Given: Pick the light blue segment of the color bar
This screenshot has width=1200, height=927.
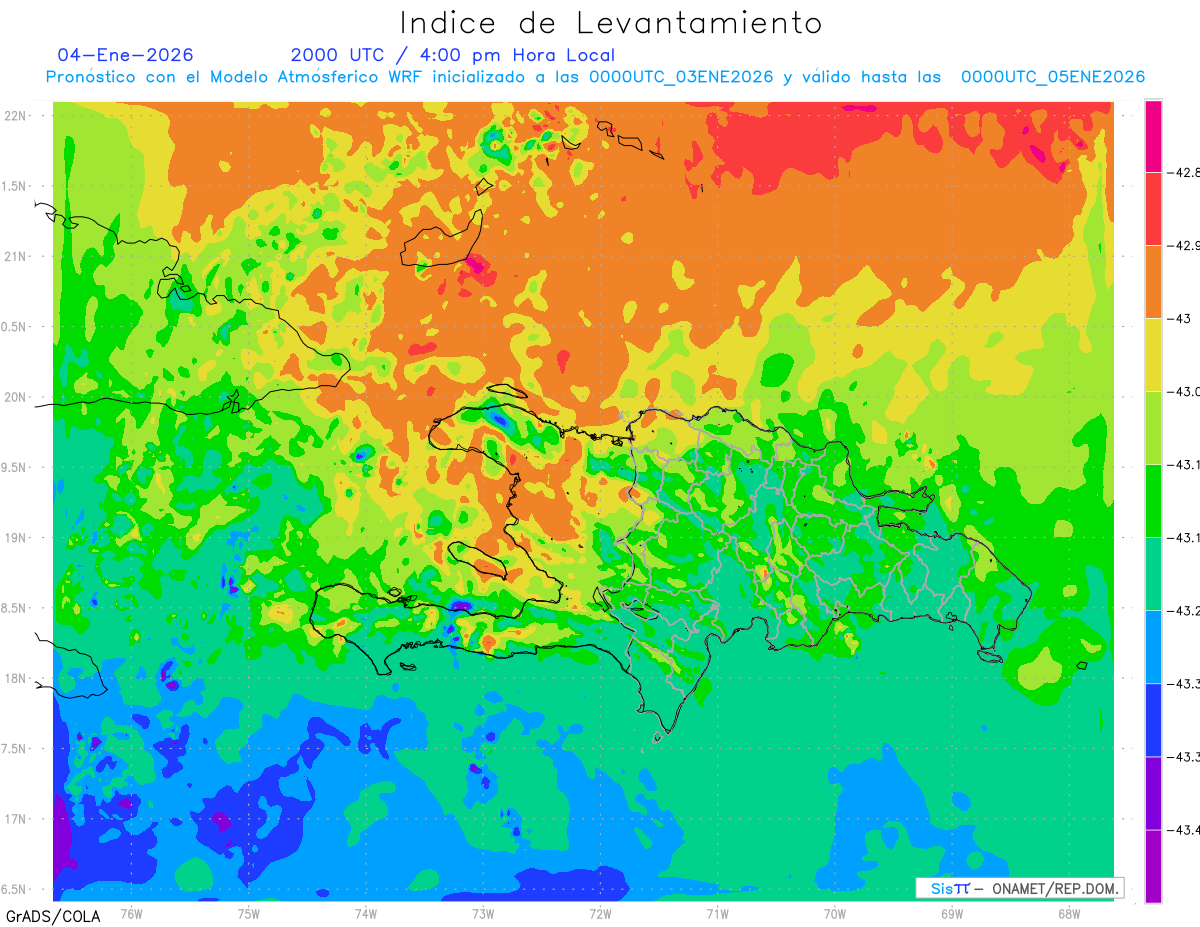Looking at the screenshot, I should (1153, 647).
